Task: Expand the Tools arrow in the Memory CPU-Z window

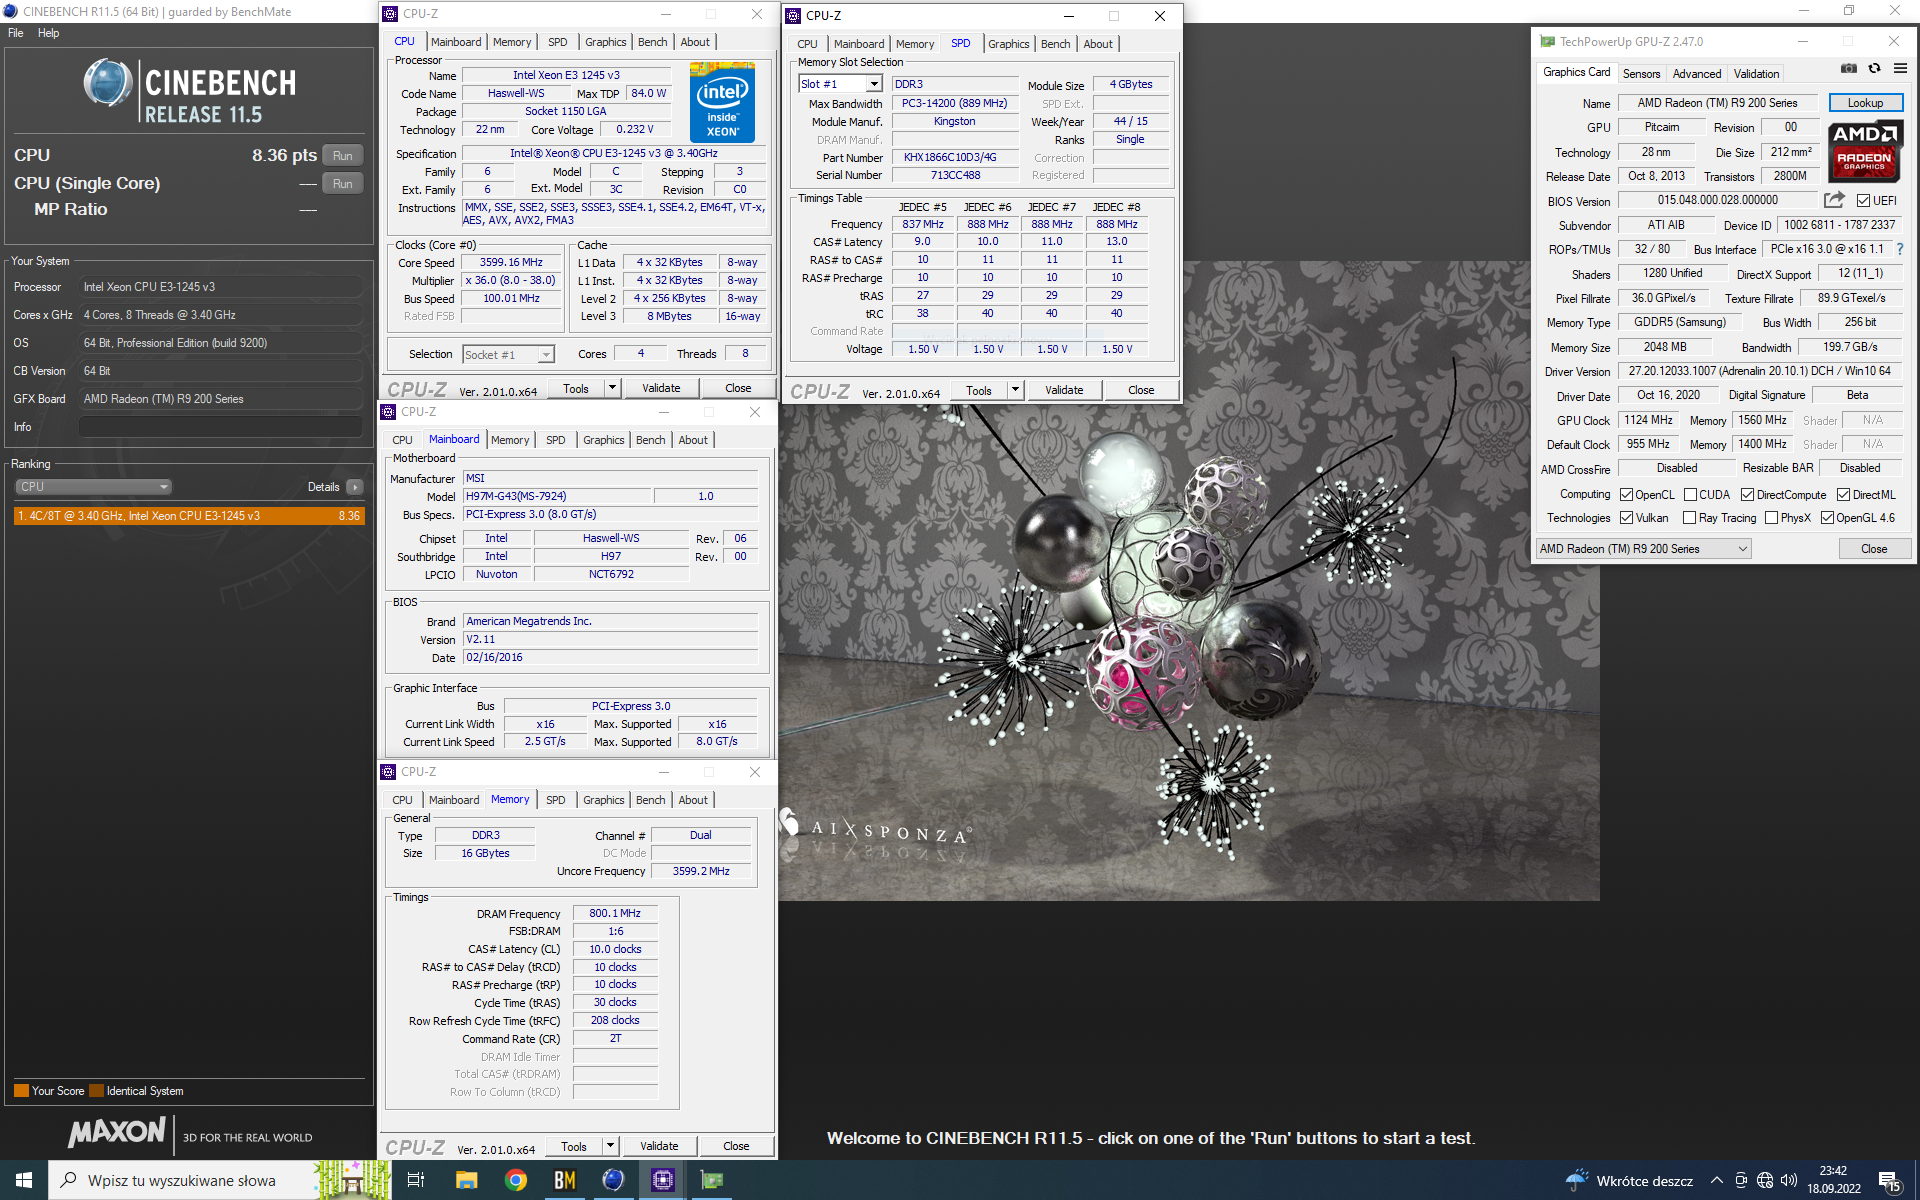Action: [610, 1146]
